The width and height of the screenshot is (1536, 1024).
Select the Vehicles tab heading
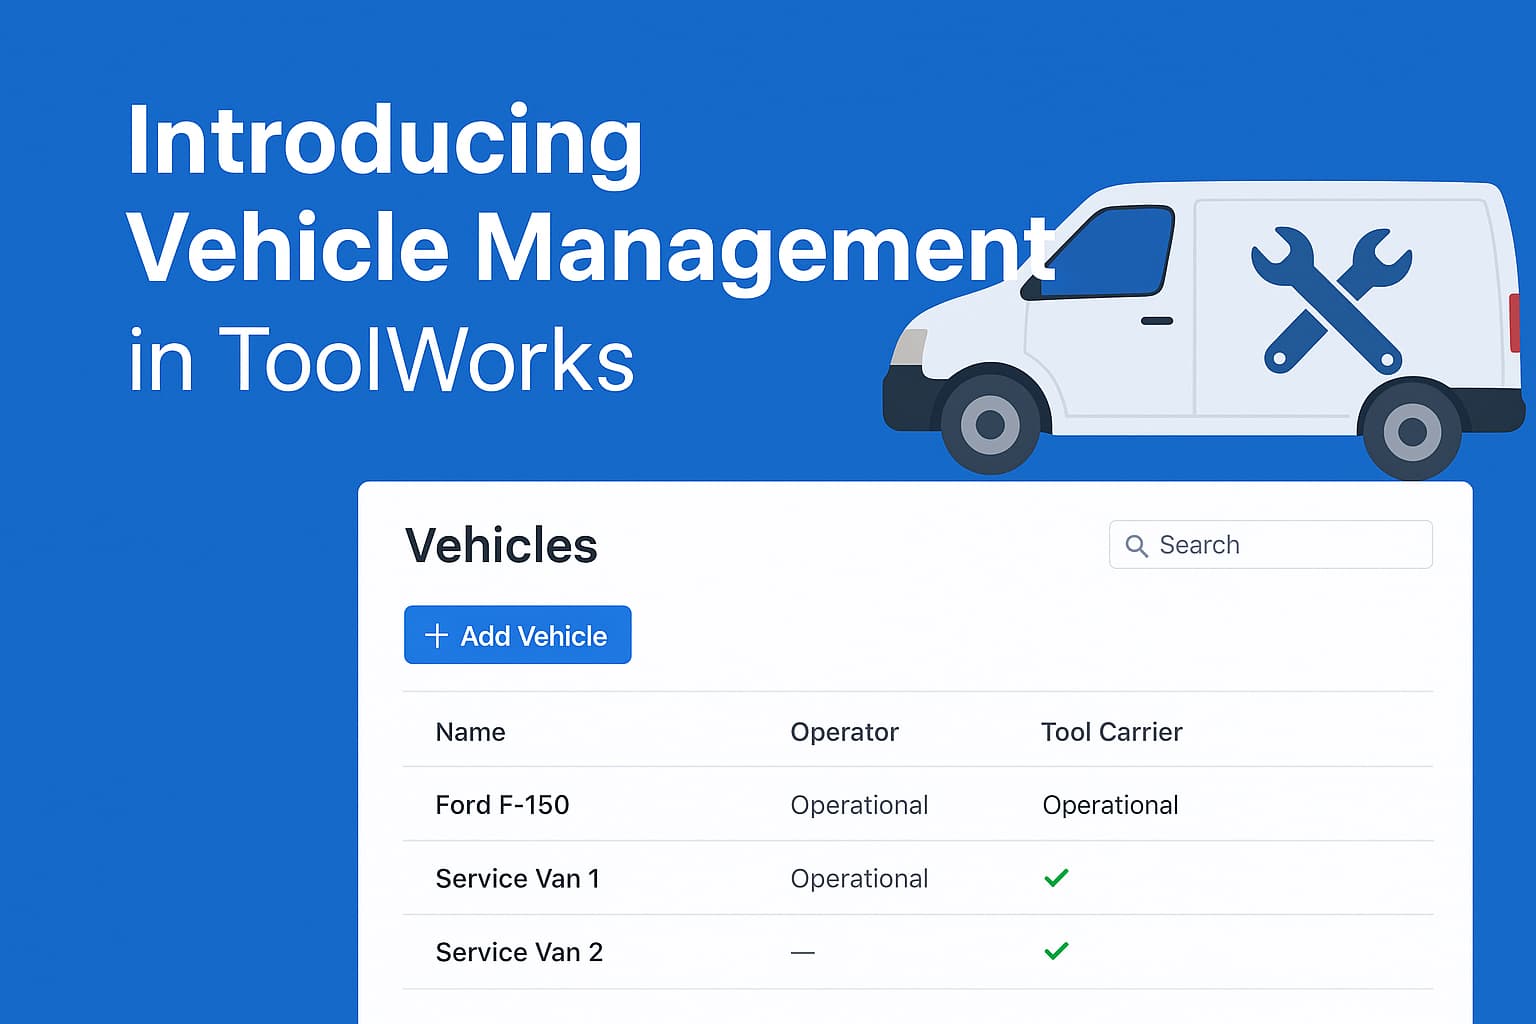500,545
